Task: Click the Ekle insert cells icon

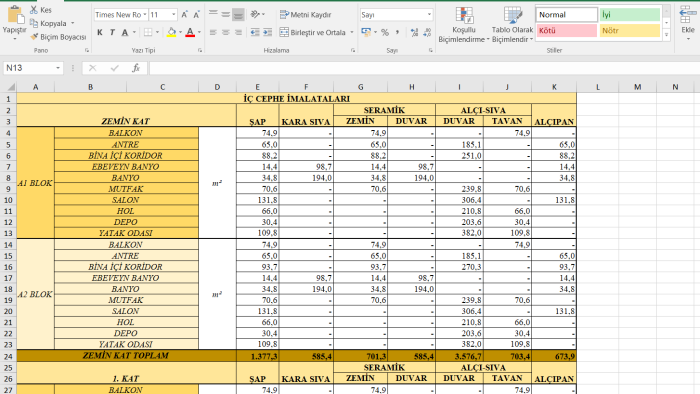Action: pos(688,16)
